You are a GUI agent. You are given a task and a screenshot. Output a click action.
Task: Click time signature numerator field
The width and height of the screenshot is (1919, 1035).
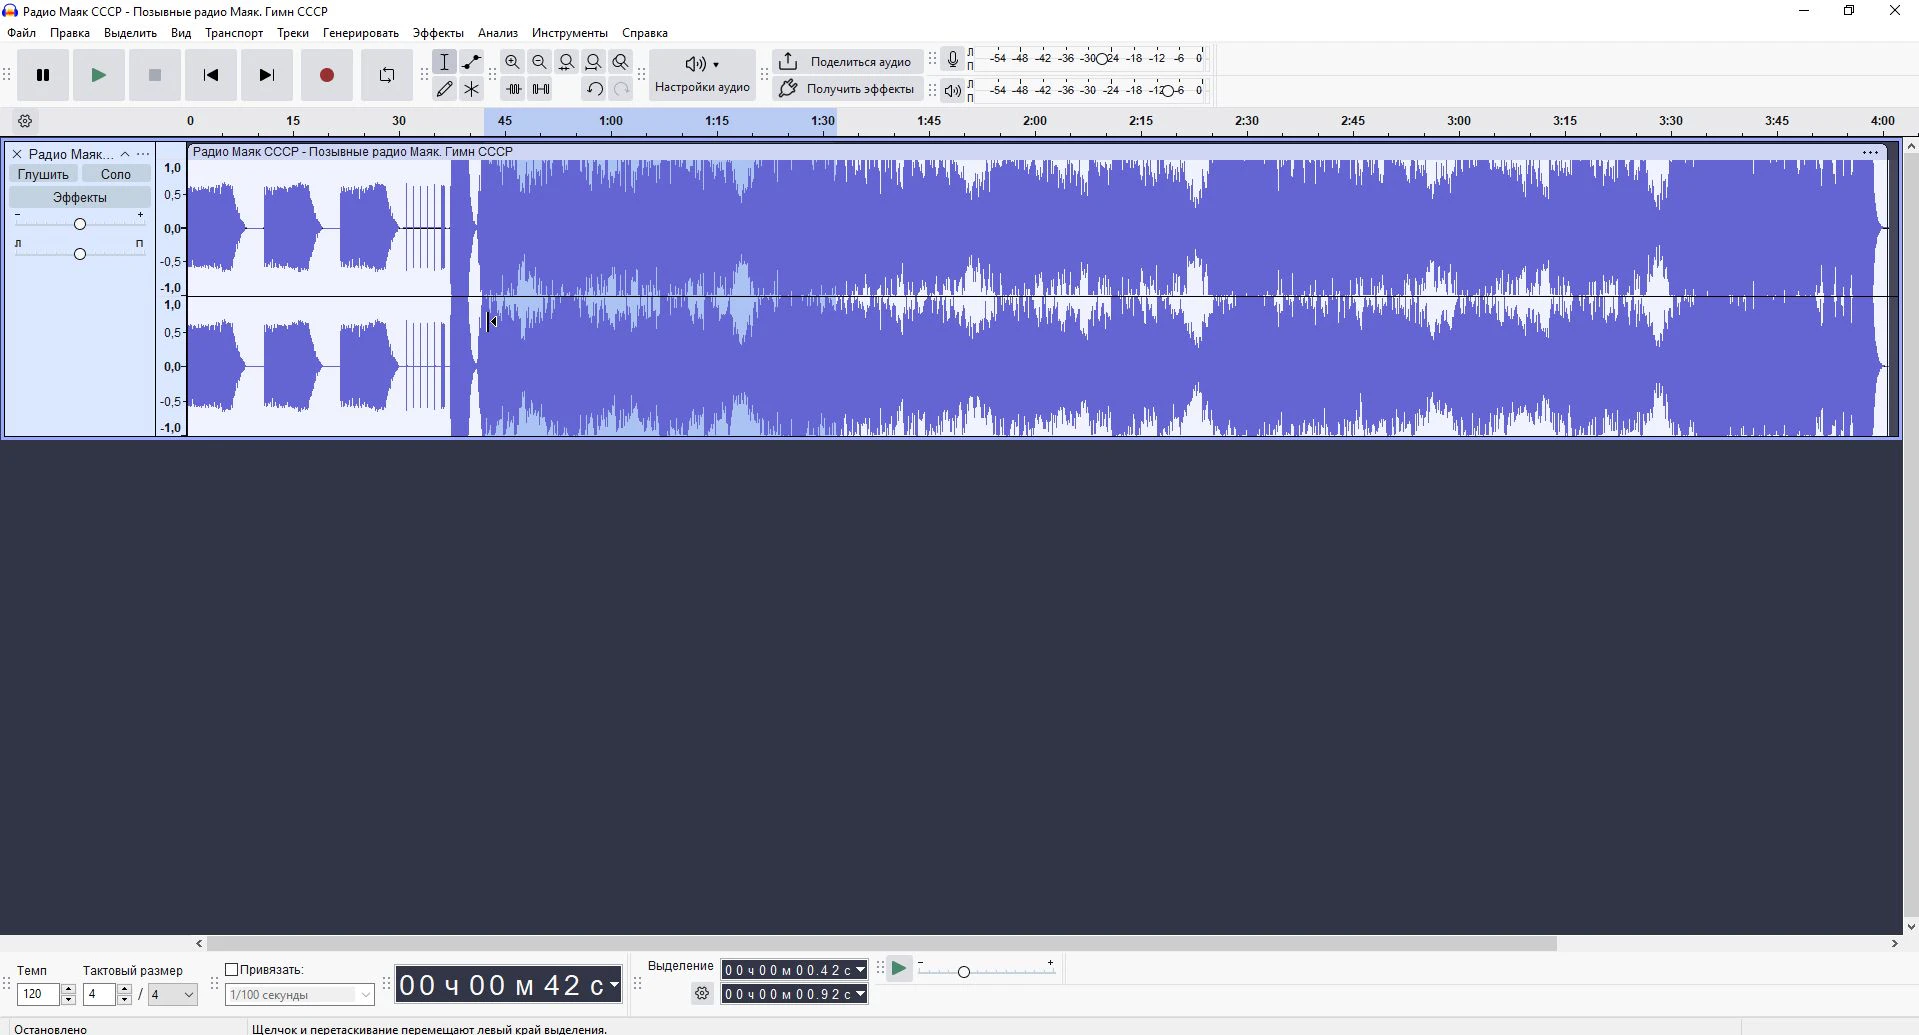(100, 994)
